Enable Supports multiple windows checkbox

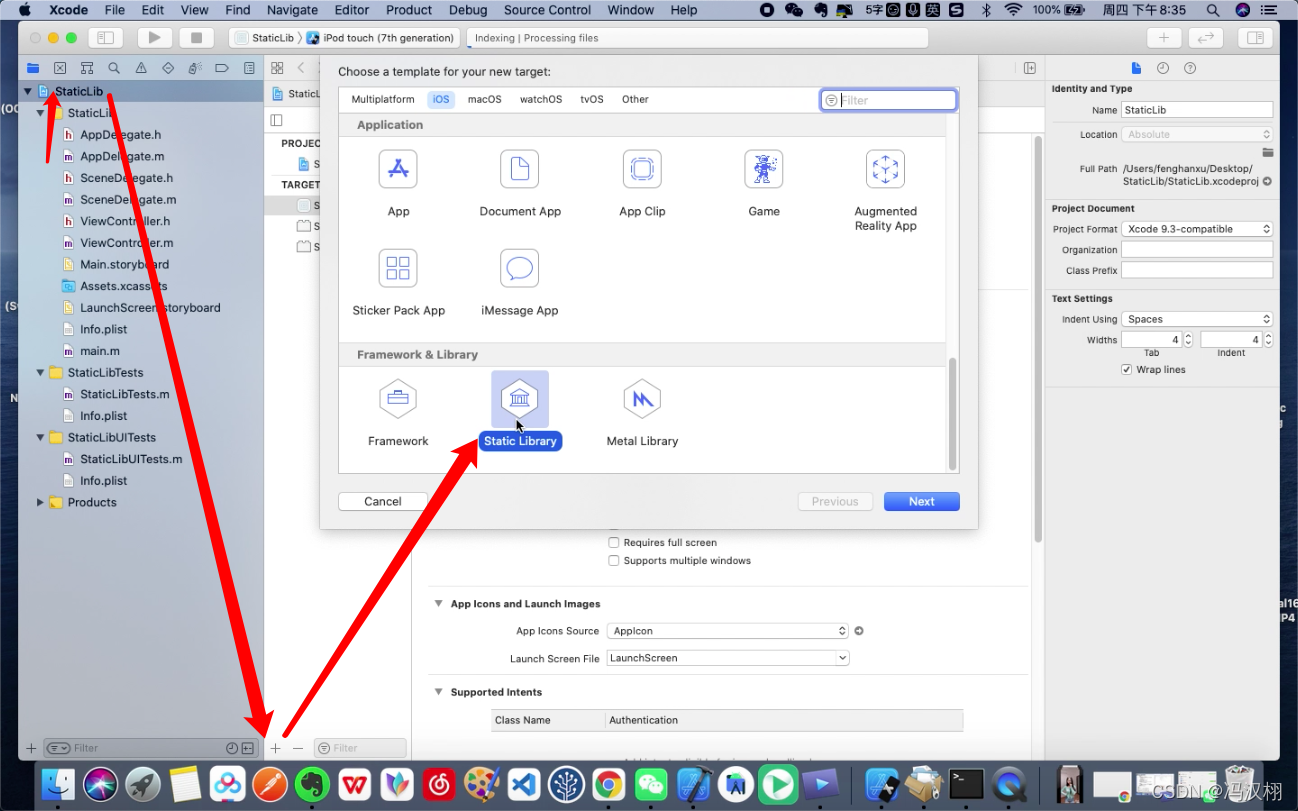(x=614, y=560)
